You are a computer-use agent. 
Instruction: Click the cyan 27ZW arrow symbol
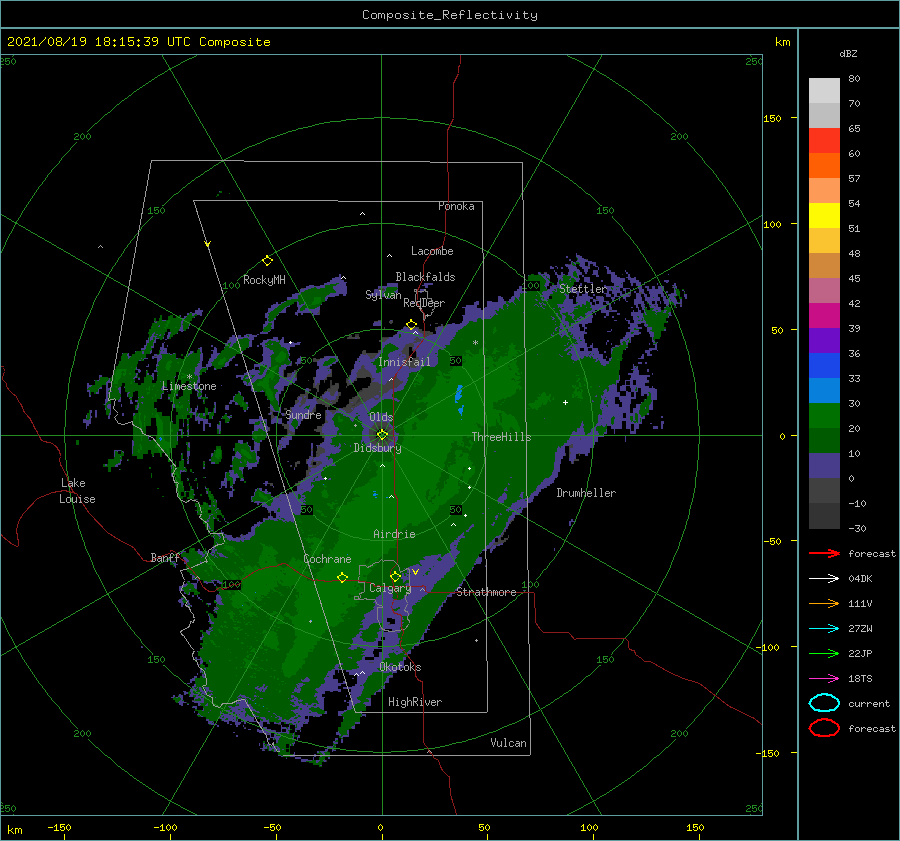click(x=824, y=628)
